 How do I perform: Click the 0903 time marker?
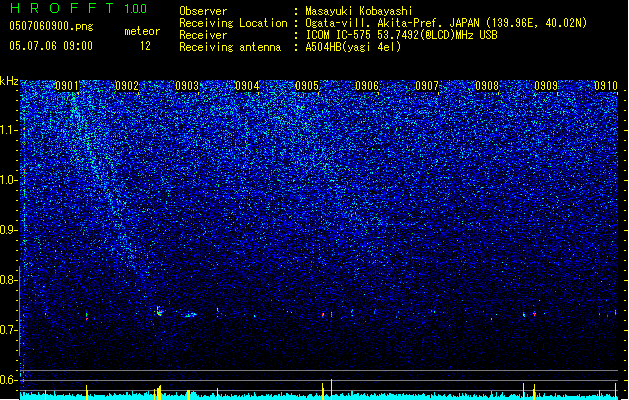pos(187,86)
